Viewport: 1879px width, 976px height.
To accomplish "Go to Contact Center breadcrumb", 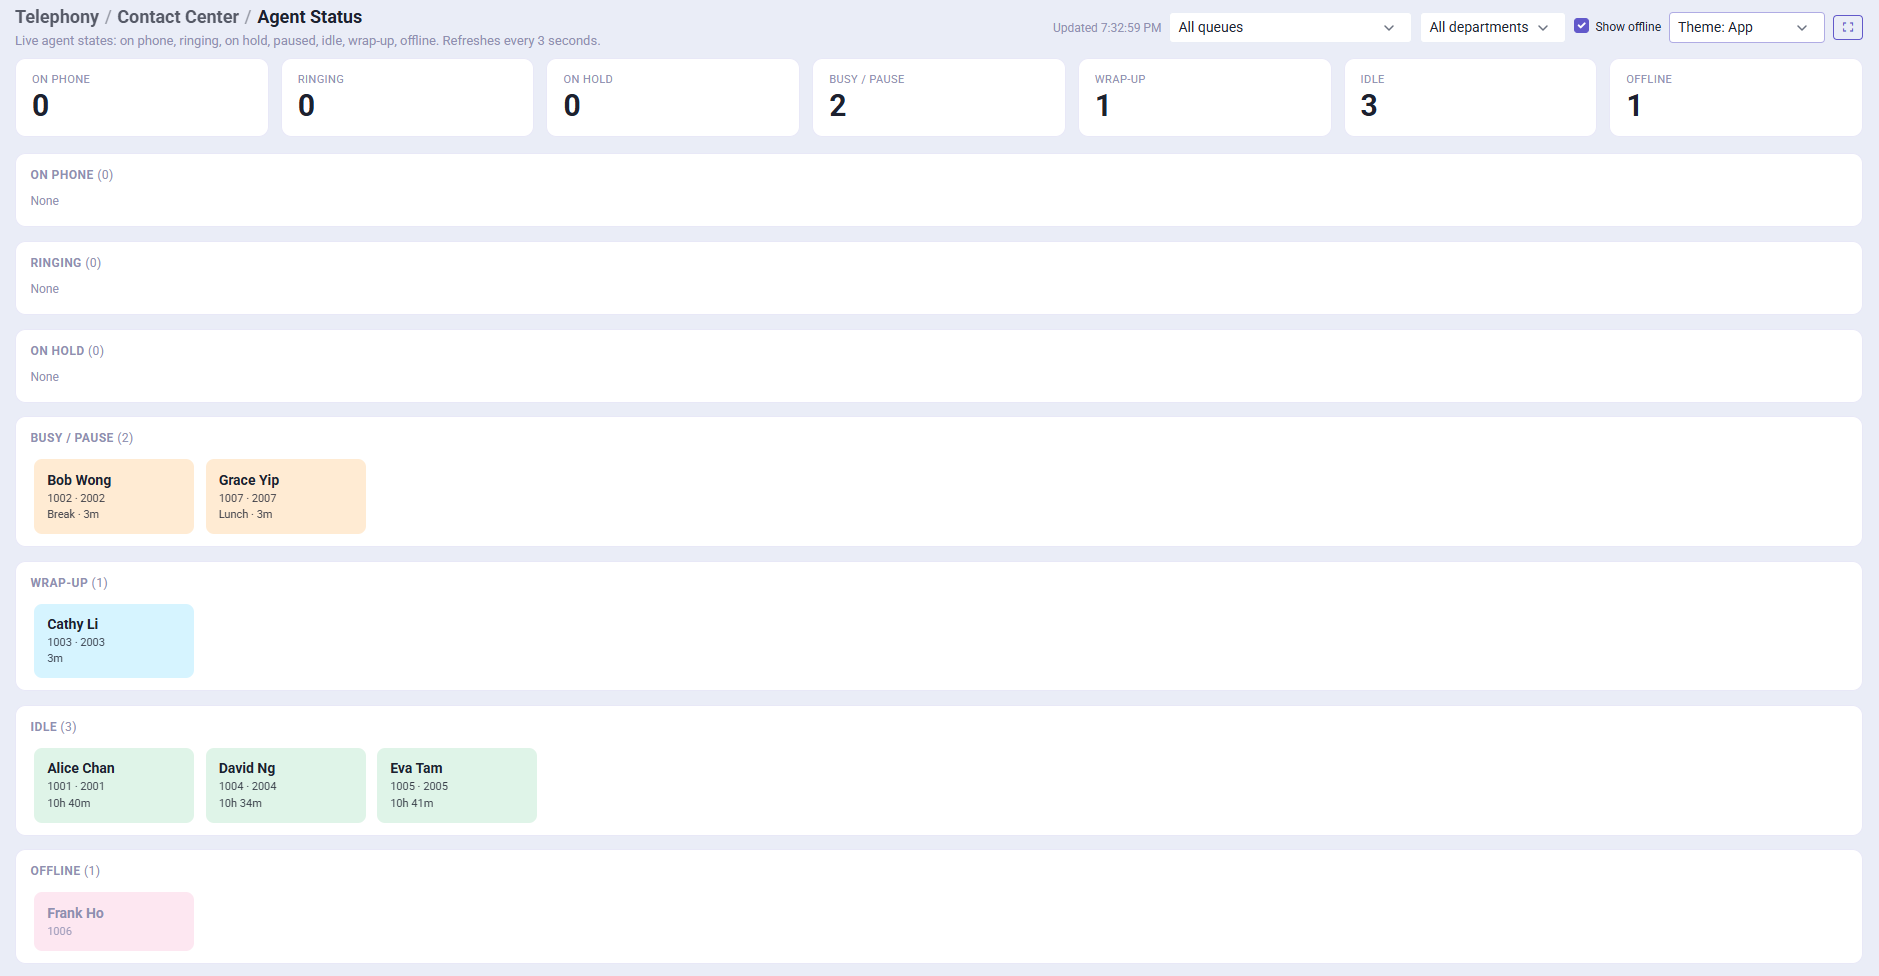I will click(x=178, y=17).
